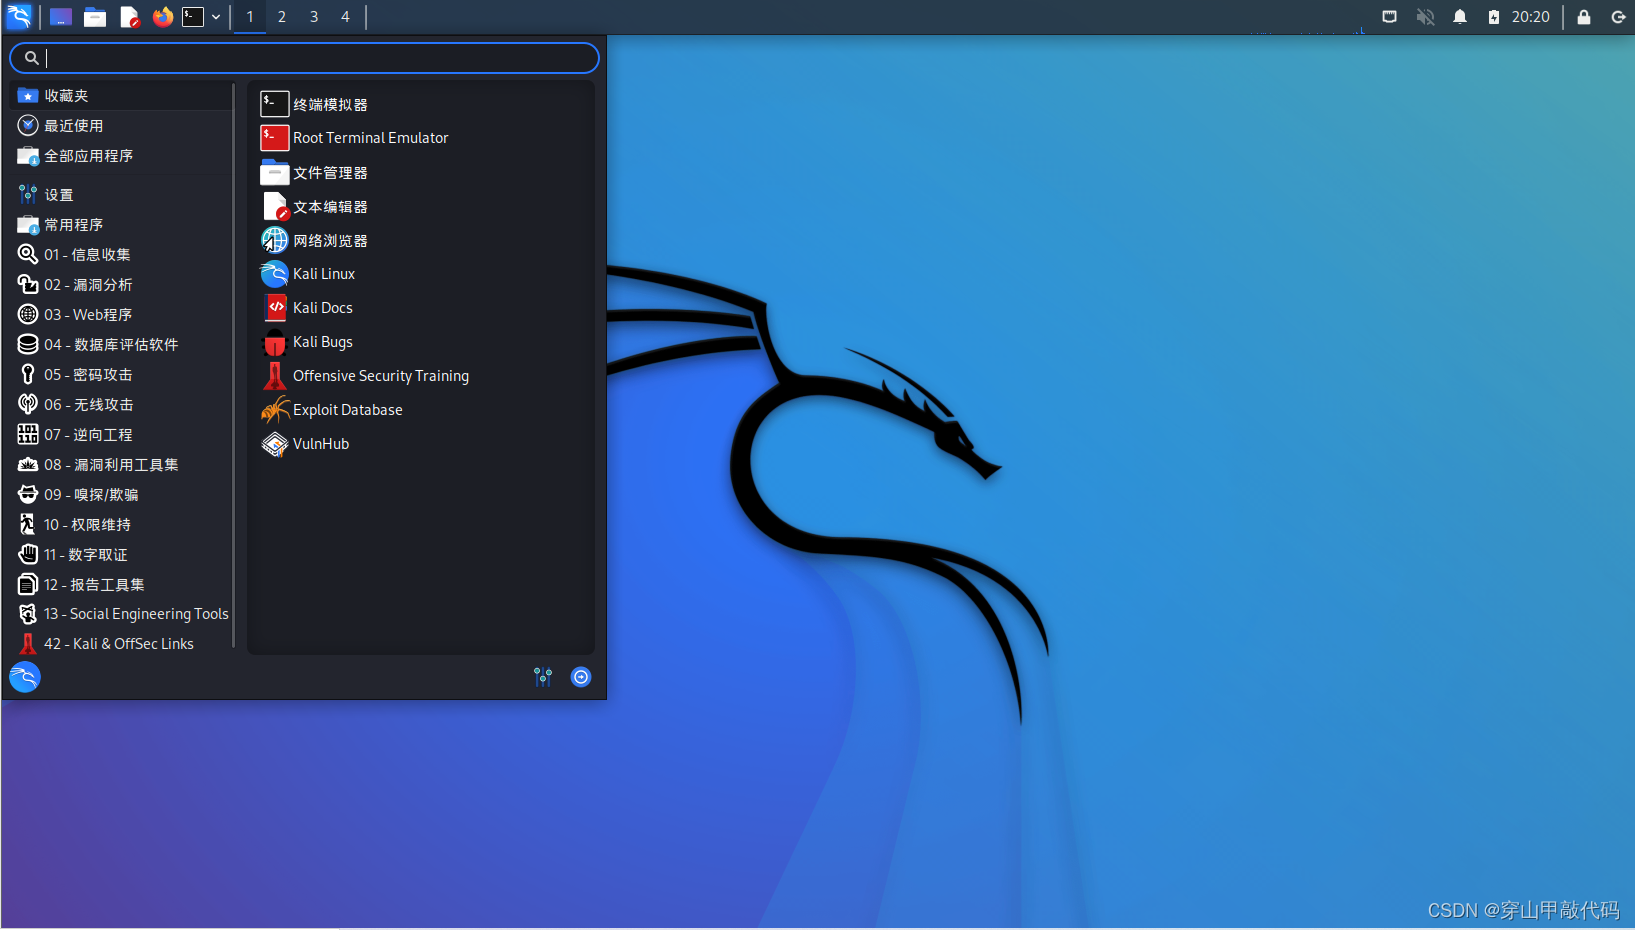Image resolution: width=1635 pixels, height=930 pixels.
Task: Open category 04 - 数据库评估软件
Action: 121,345
